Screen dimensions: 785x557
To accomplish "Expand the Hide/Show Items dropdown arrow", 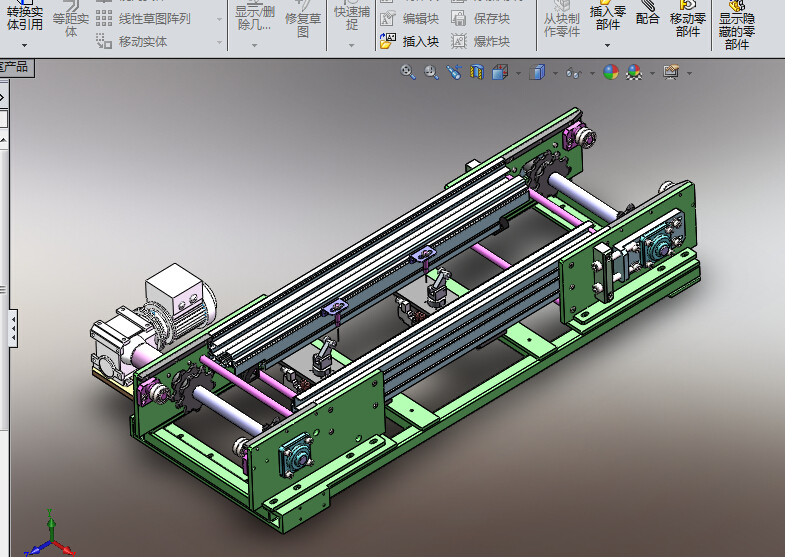I will click(x=592, y=74).
